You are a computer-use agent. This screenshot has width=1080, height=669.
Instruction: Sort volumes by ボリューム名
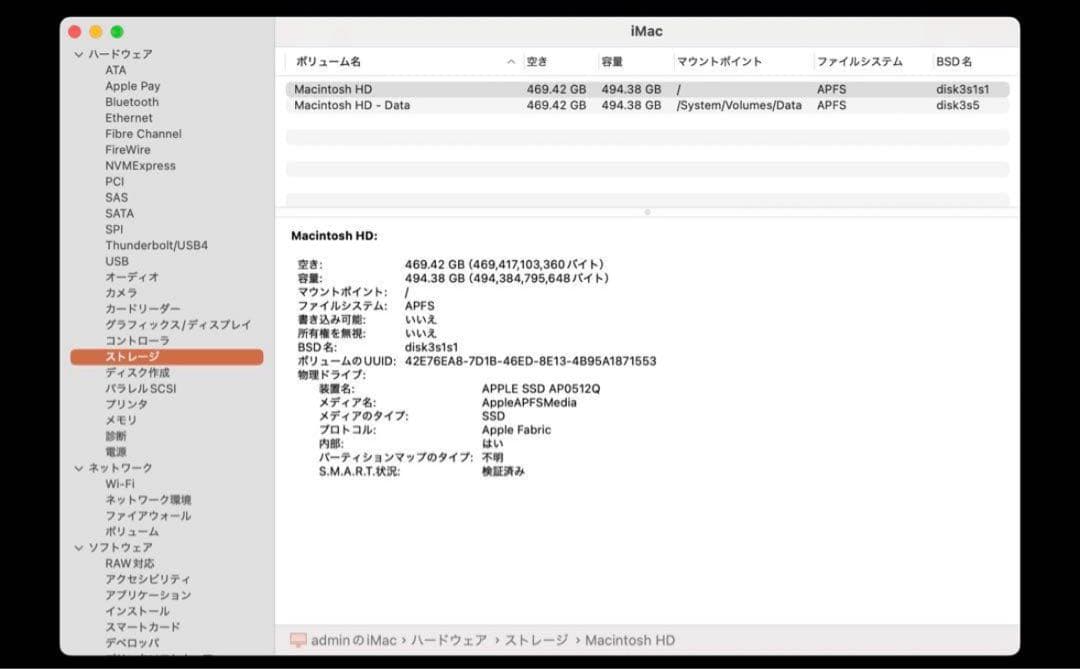(x=330, y=61)
